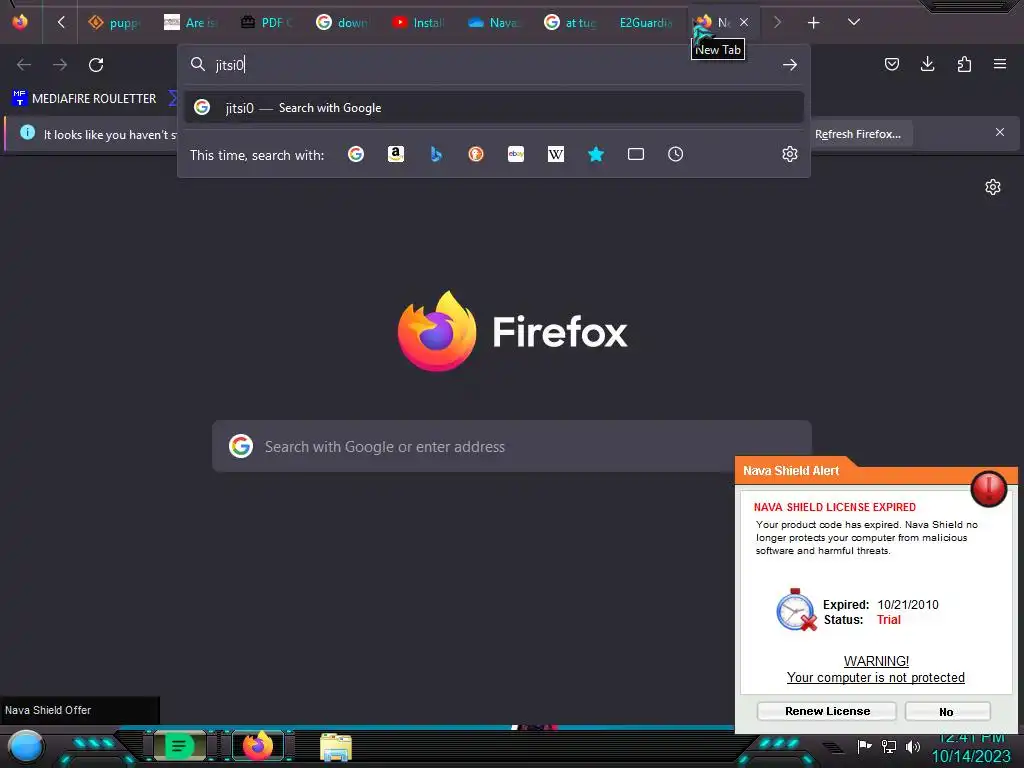Click the address bar containing jitsi0
Screen dimensions: 1024x768
point(494,65)
